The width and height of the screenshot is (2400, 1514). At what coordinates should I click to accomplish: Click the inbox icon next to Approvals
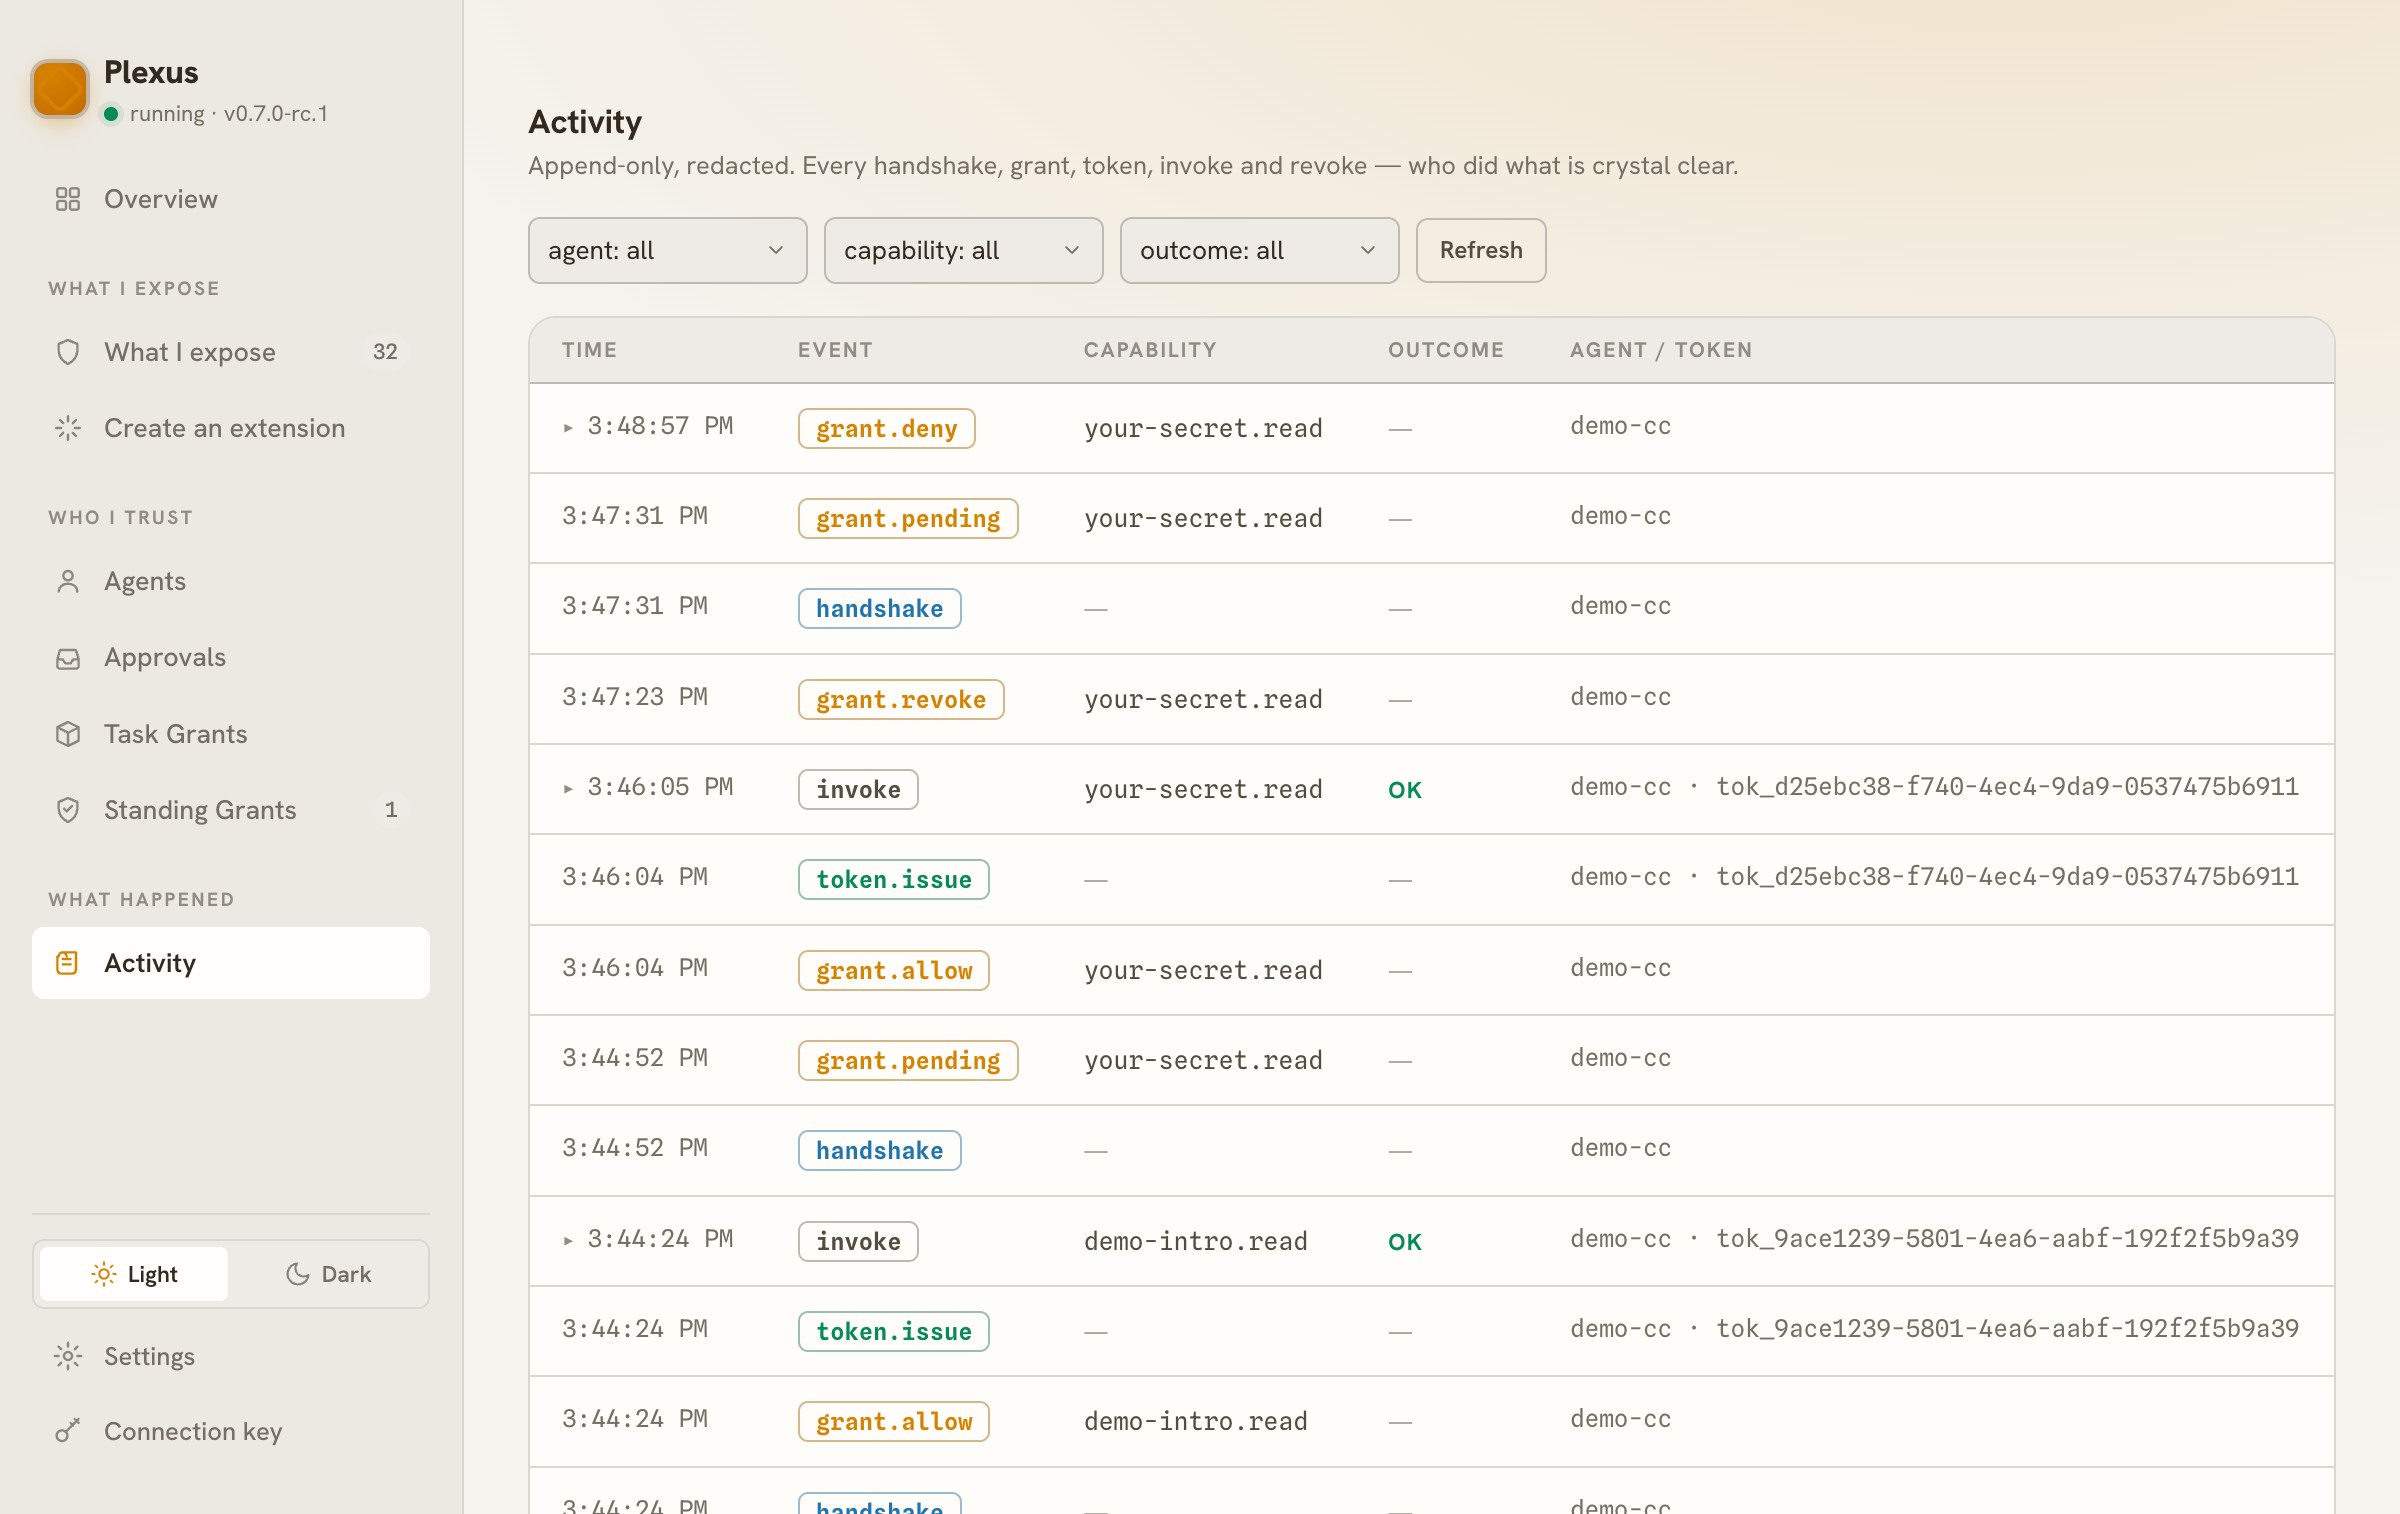68,658
